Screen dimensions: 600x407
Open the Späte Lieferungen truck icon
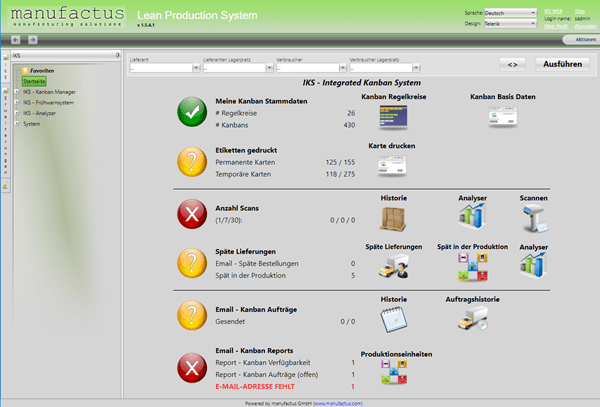coord(393,266)
